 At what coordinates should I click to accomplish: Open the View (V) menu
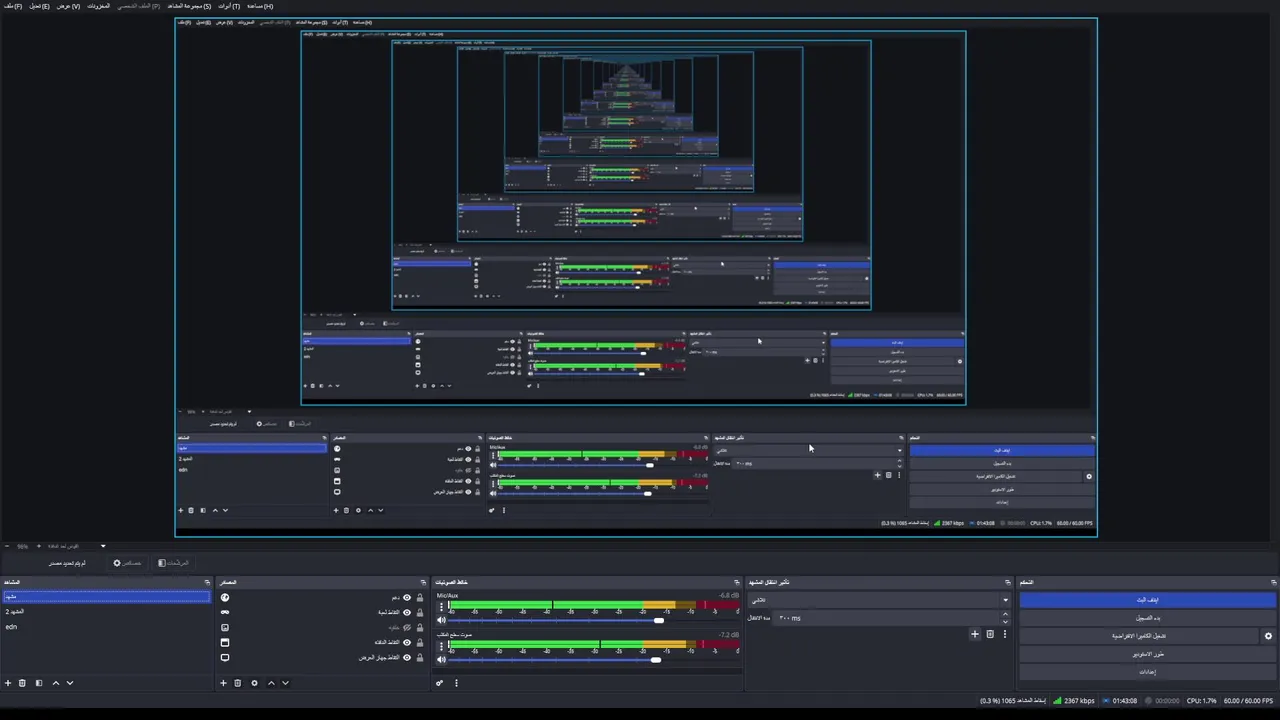tap(68, 6)
